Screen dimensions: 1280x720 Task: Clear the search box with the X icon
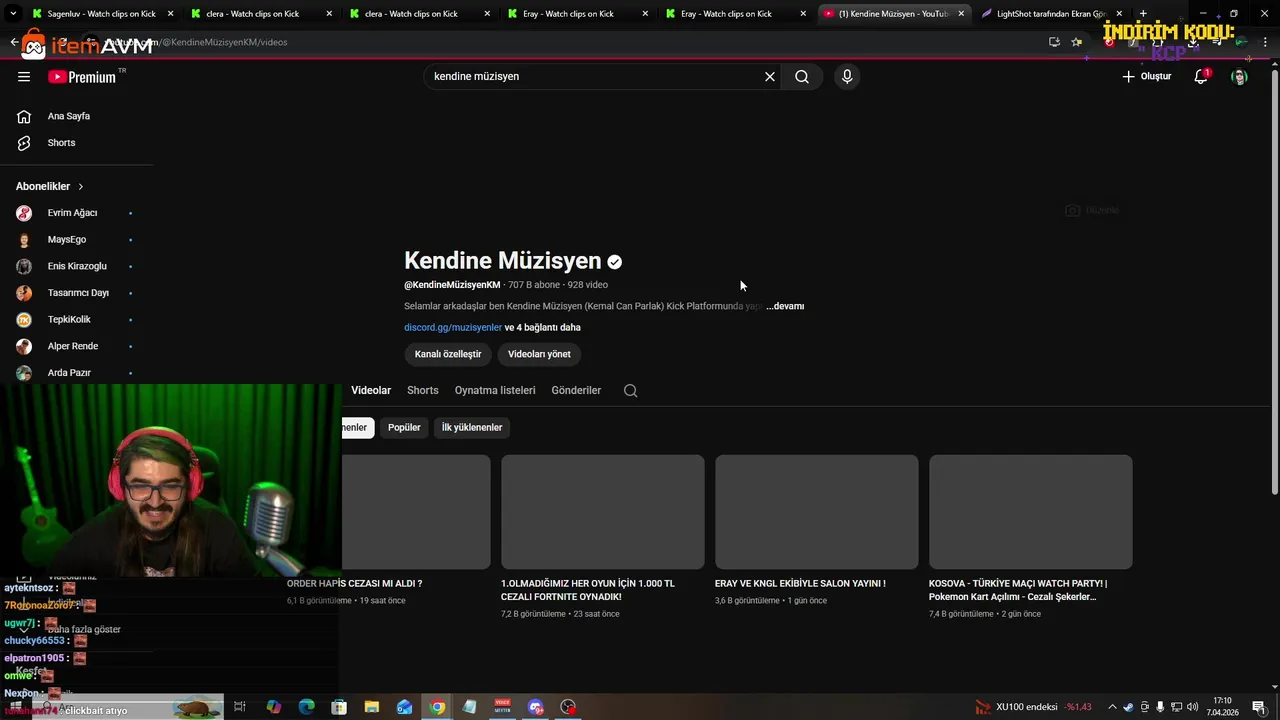[770, 77]
